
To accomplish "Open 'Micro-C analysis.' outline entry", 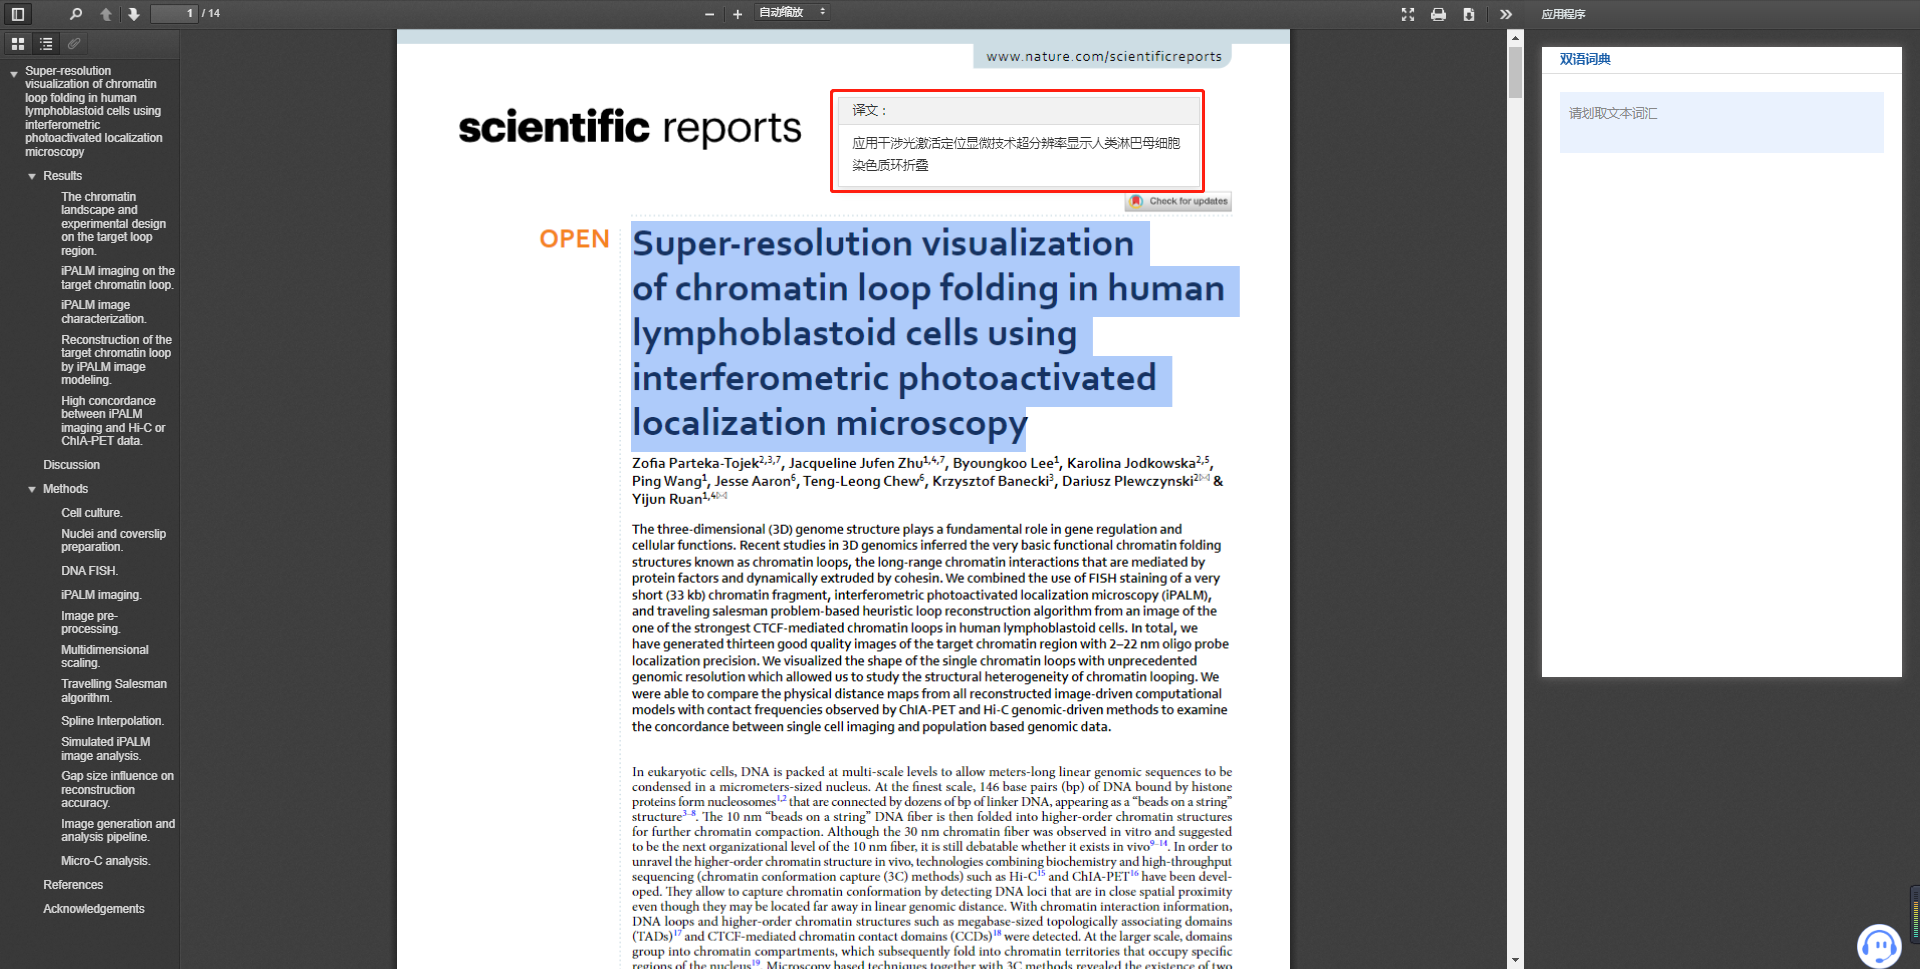I will click(x=106, y=861).
